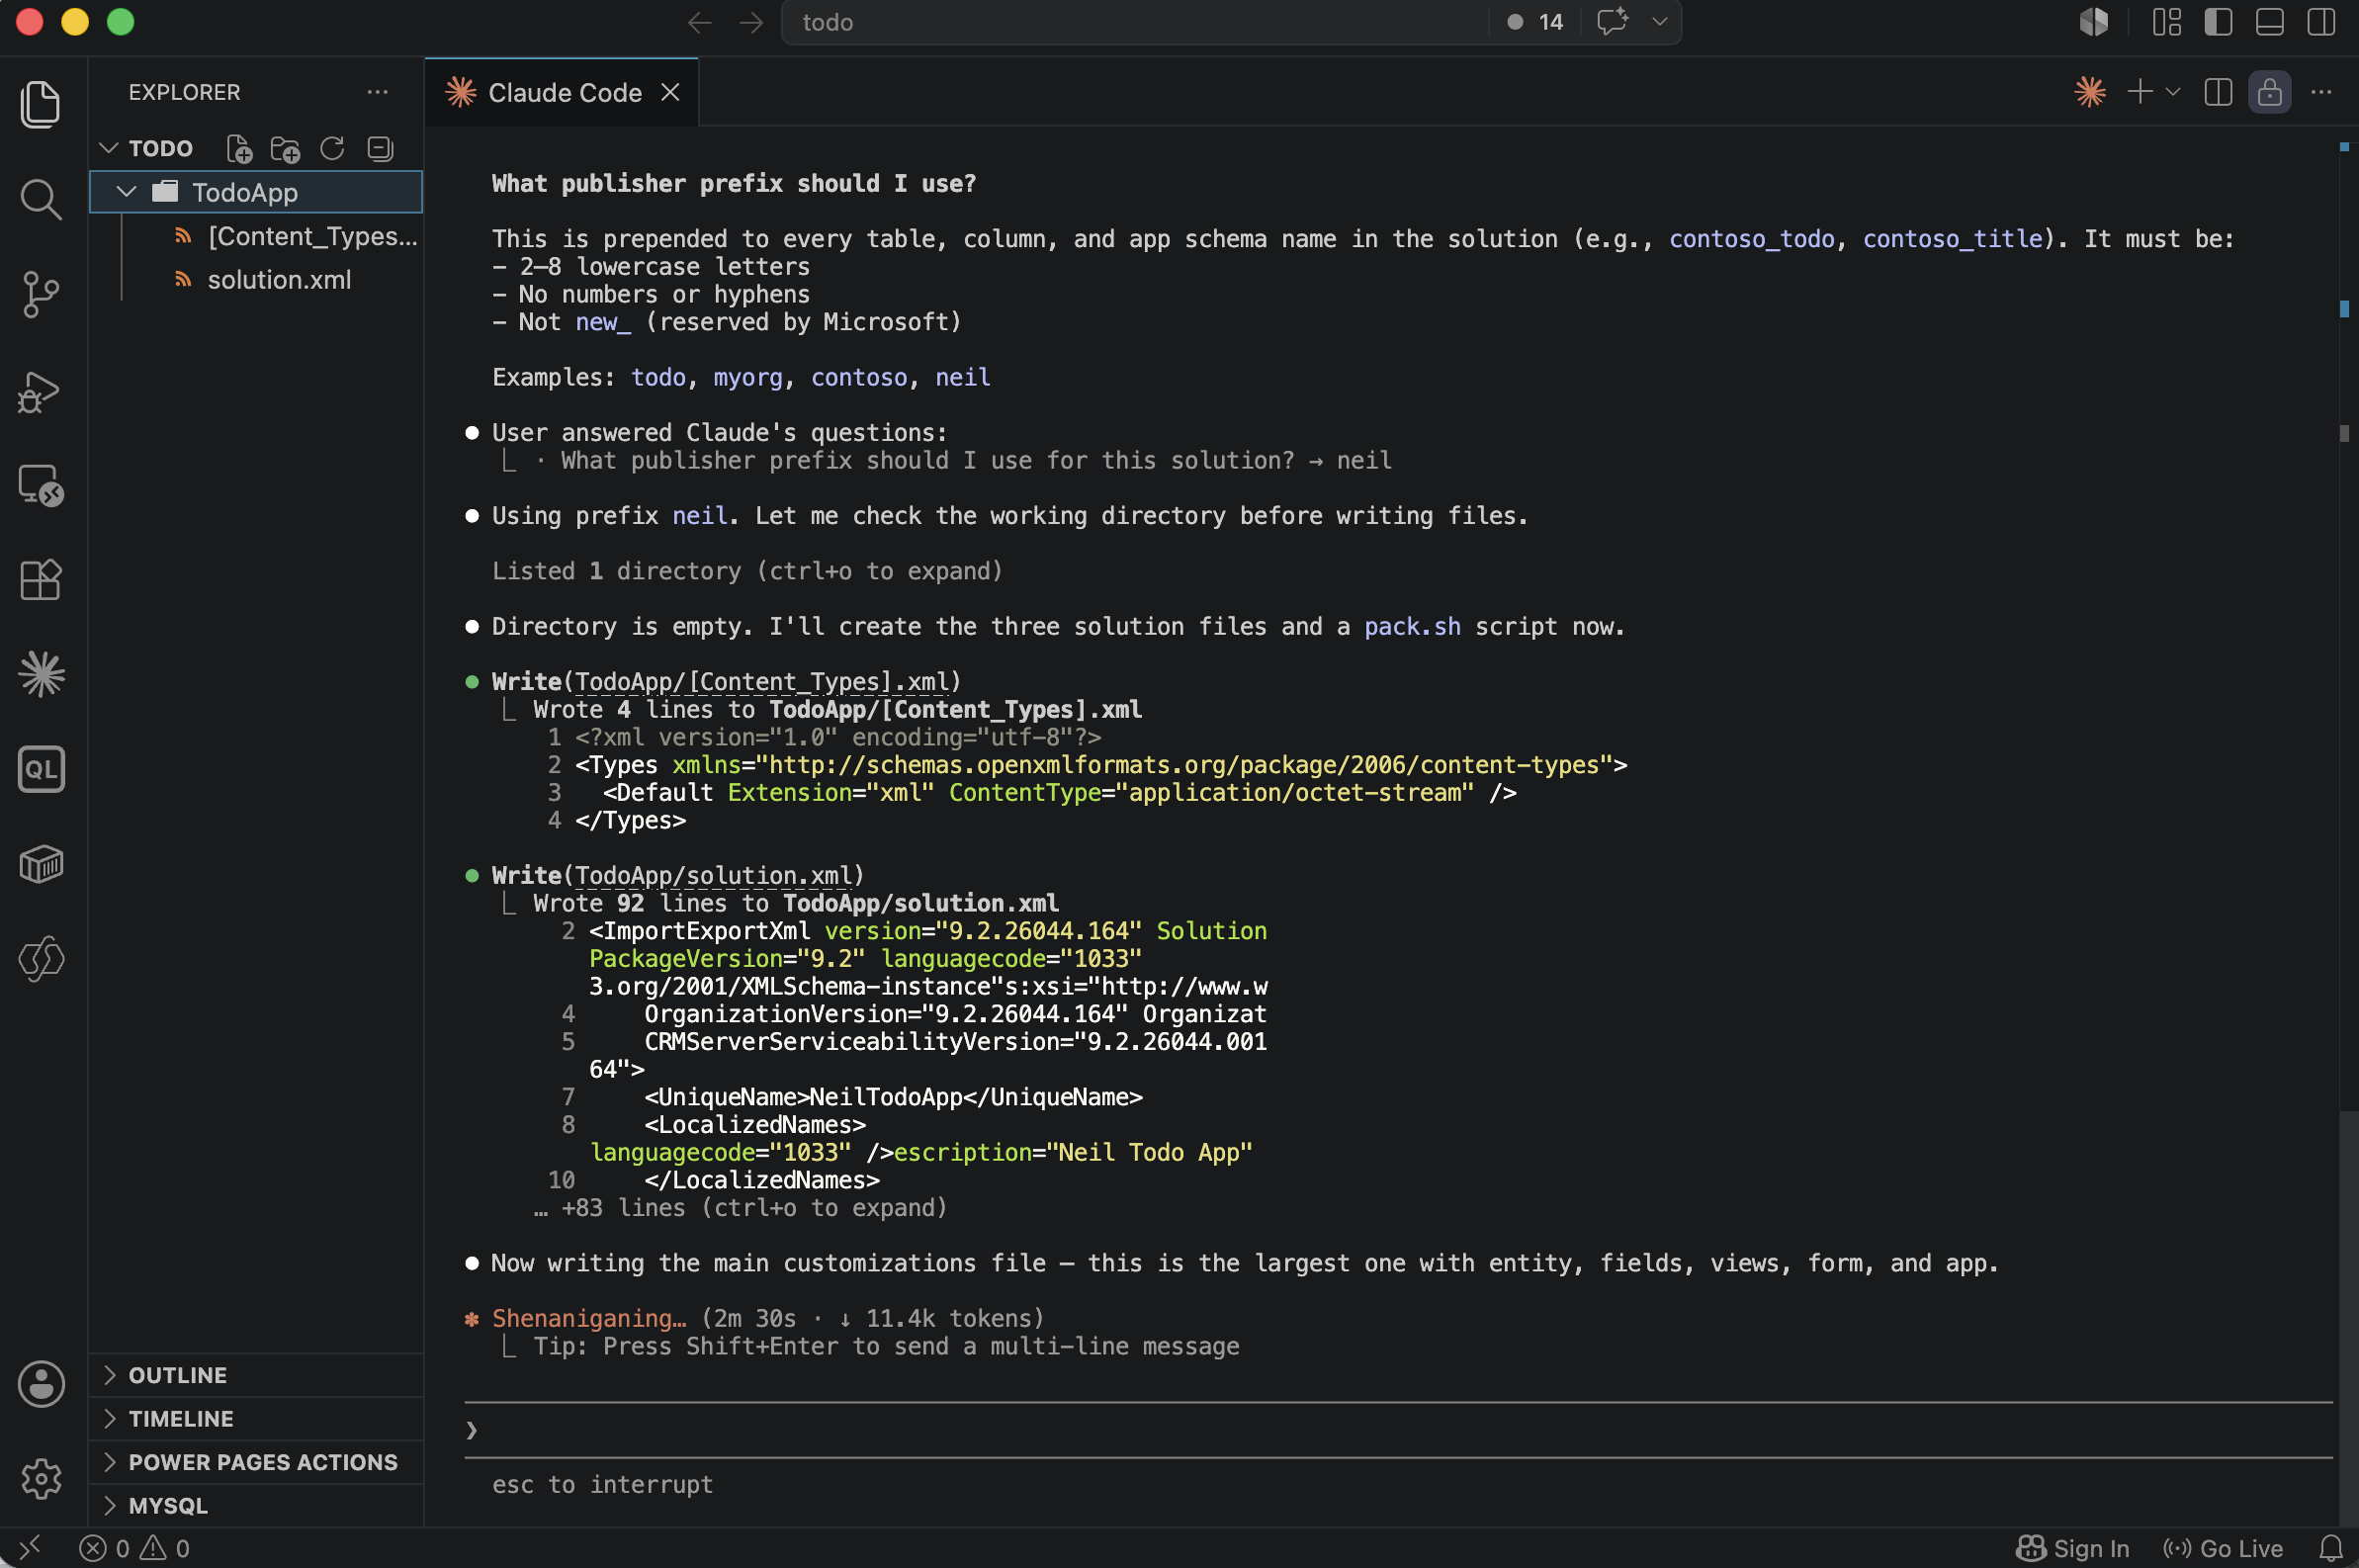Open the hexagon icon in title bar
The image size is (2359, 1568).
(2093, 22)
